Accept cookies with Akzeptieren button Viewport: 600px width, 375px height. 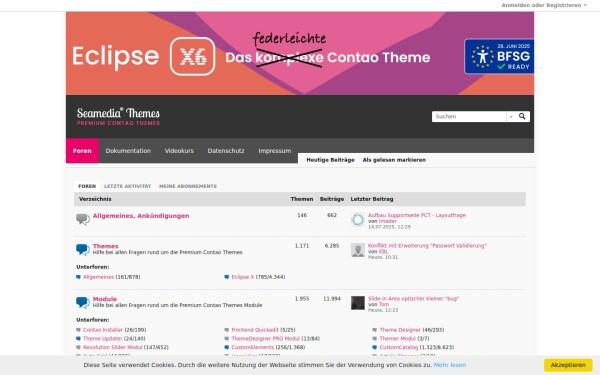coord(568,365)
